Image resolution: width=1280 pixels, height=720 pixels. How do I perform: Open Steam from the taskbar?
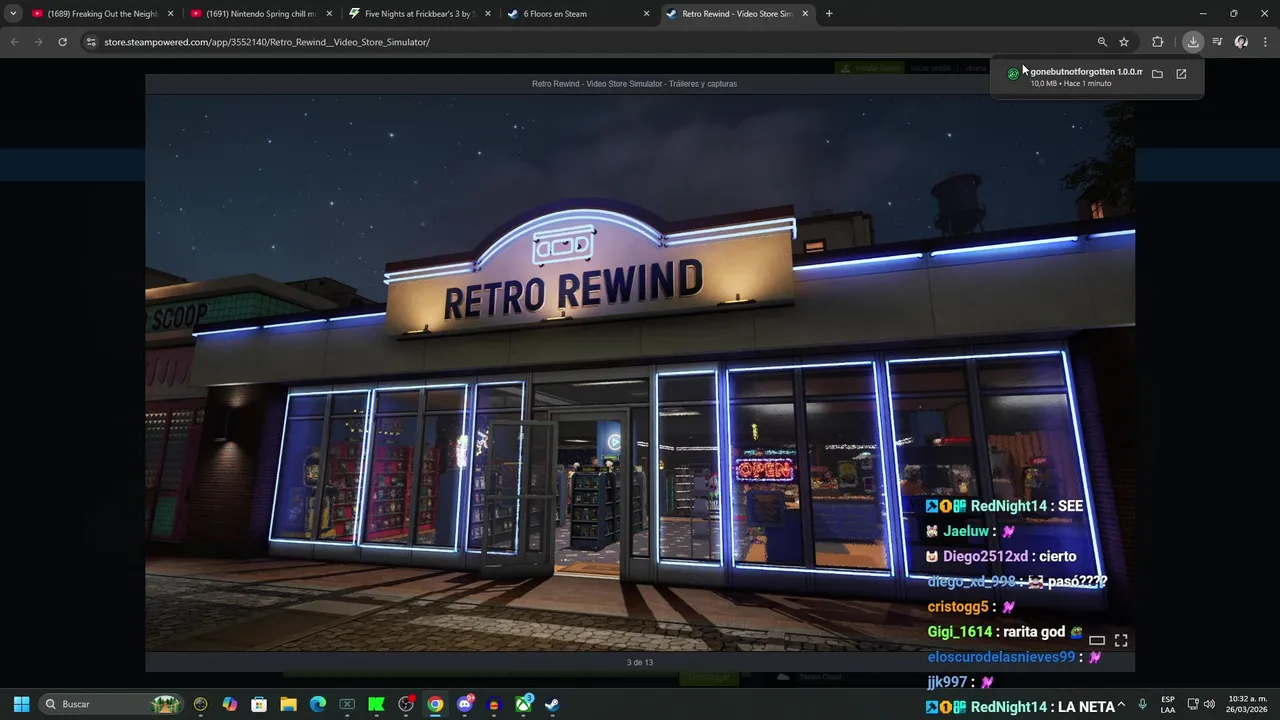(552, 704)
